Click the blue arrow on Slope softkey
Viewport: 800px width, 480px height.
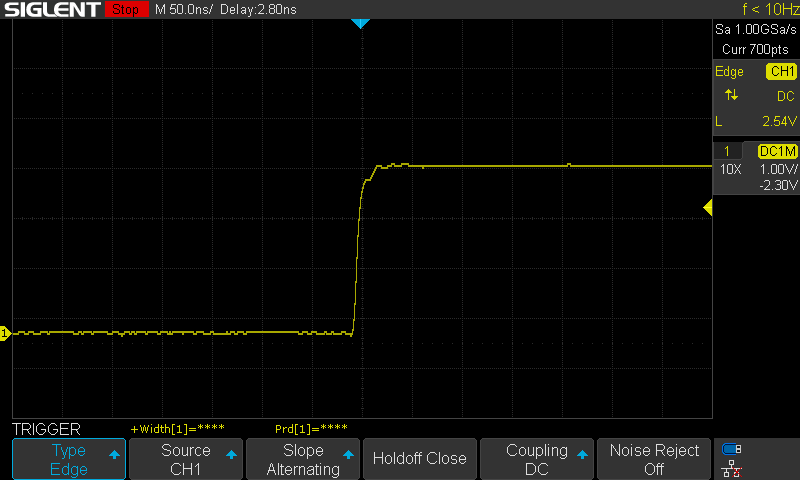348,454
